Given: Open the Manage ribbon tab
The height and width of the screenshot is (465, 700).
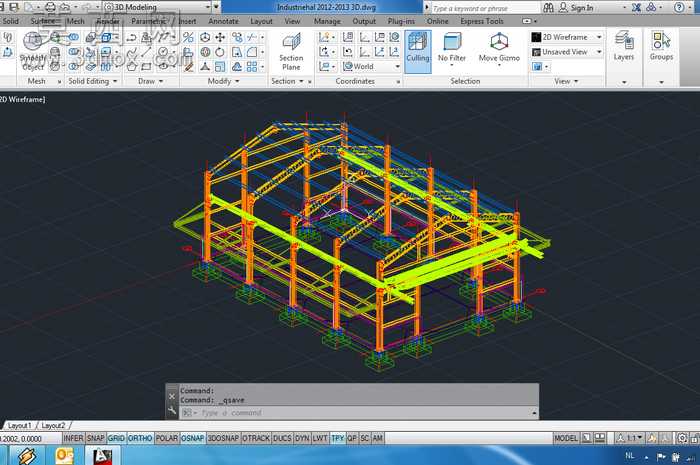Looking at the screenshot, I should (327, 21).
